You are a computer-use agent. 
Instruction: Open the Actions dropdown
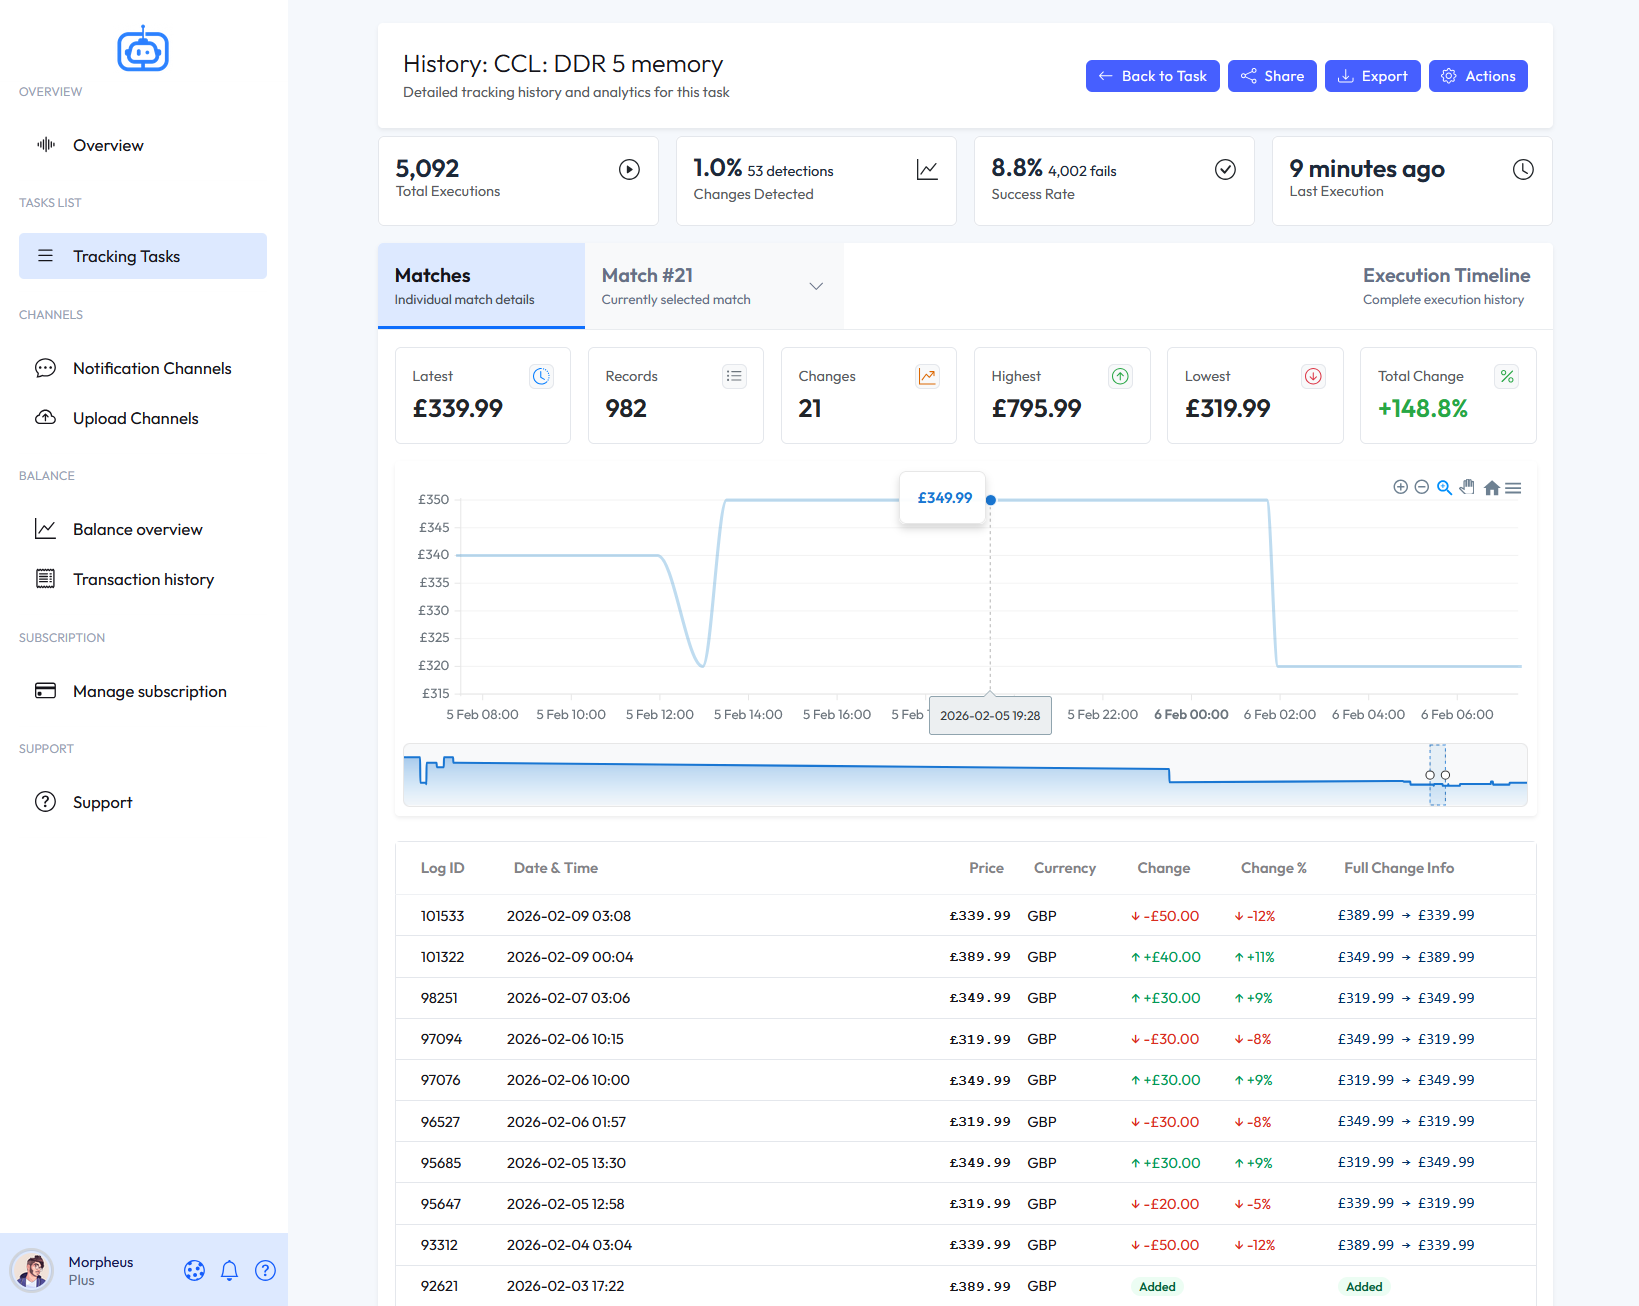(x=1478, y=75)
